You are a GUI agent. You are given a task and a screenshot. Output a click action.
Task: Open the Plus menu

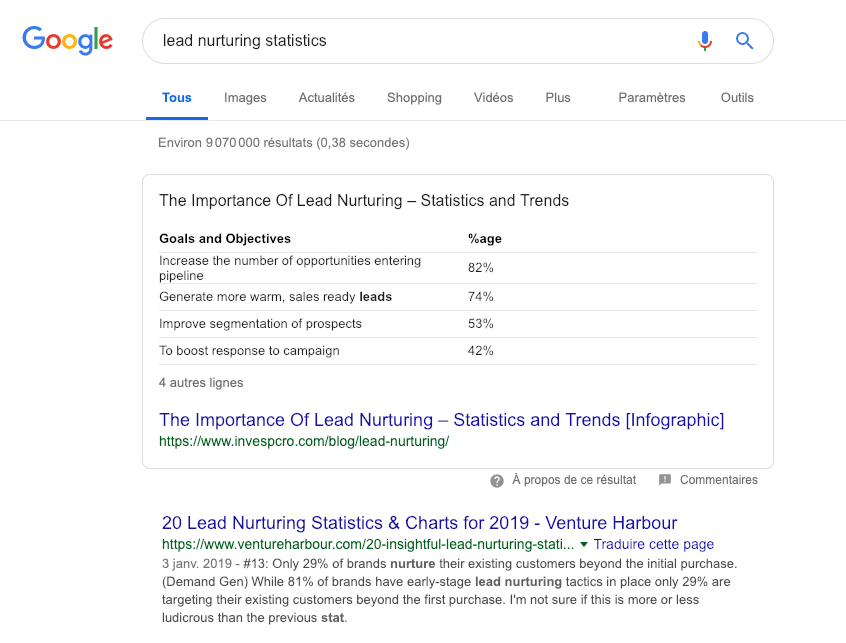pyautogui.click(x=558, y=98)
